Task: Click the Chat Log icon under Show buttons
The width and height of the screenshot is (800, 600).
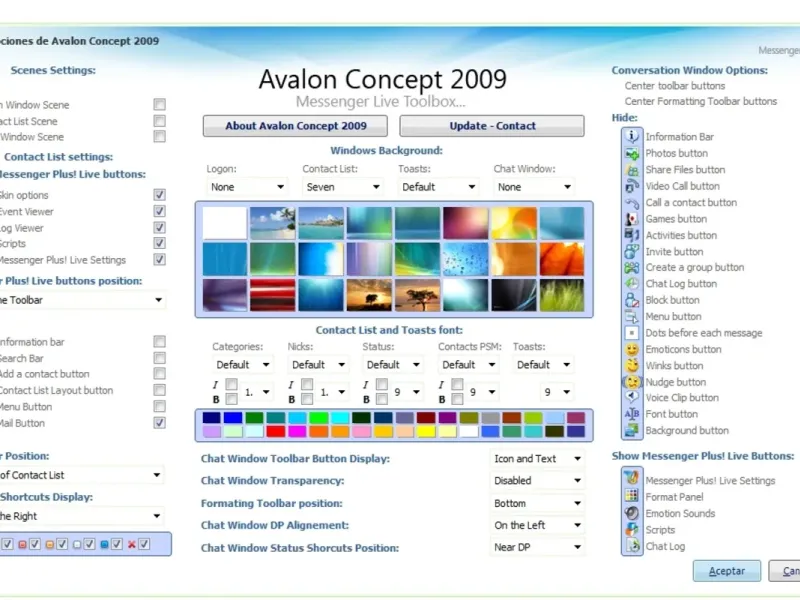Action: pos(632,545)
